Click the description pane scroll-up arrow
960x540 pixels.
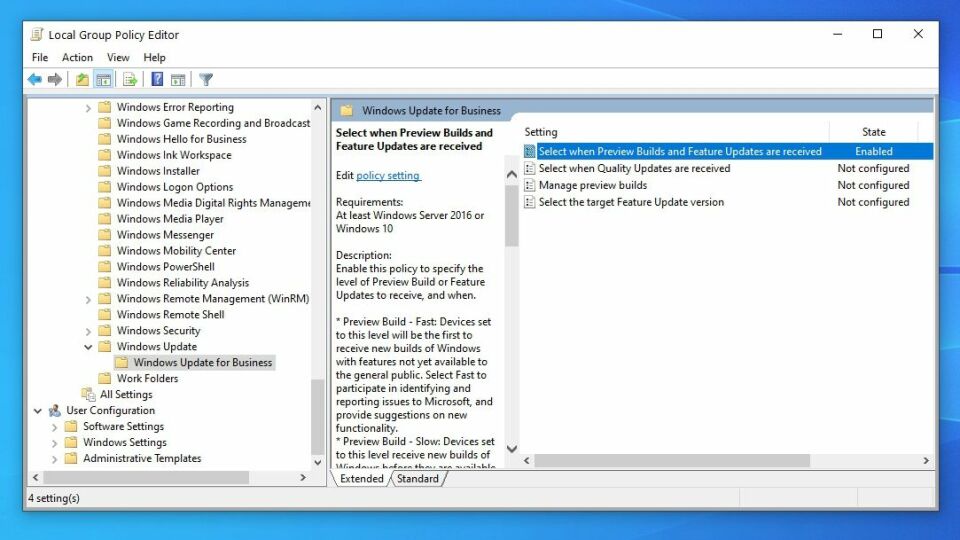[512, 174]
